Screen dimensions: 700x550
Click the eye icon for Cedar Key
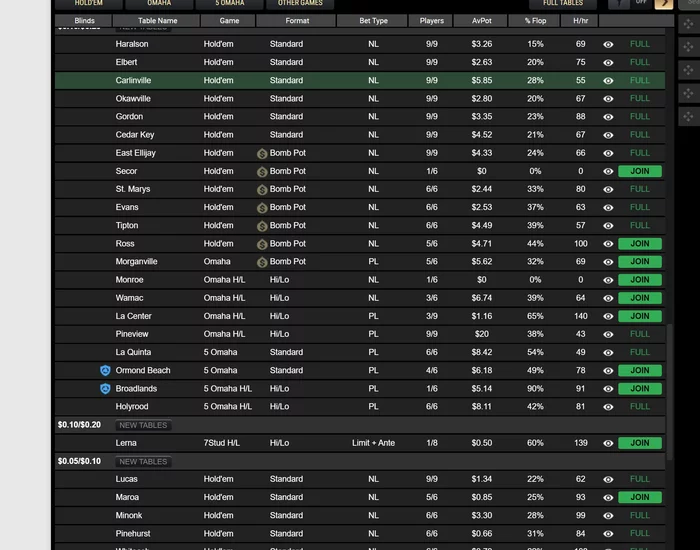point(608,135)
